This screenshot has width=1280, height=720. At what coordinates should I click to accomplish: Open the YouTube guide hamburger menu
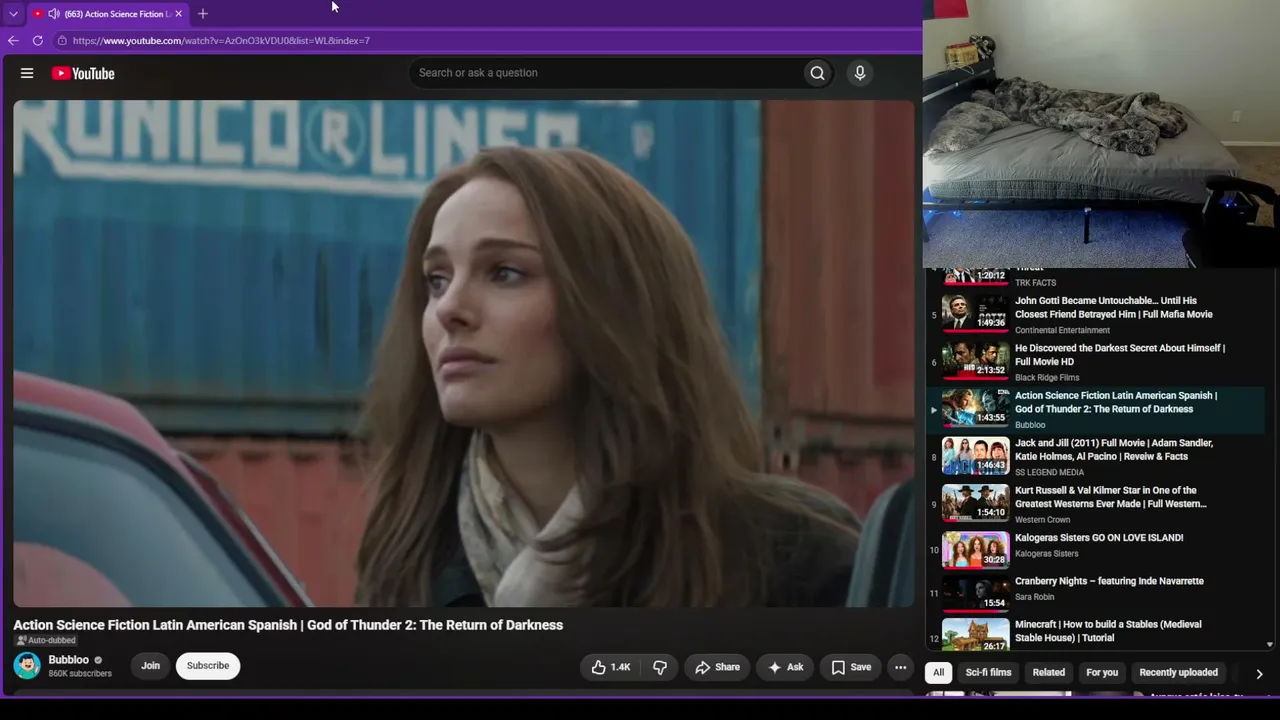(x=27, y=73)
